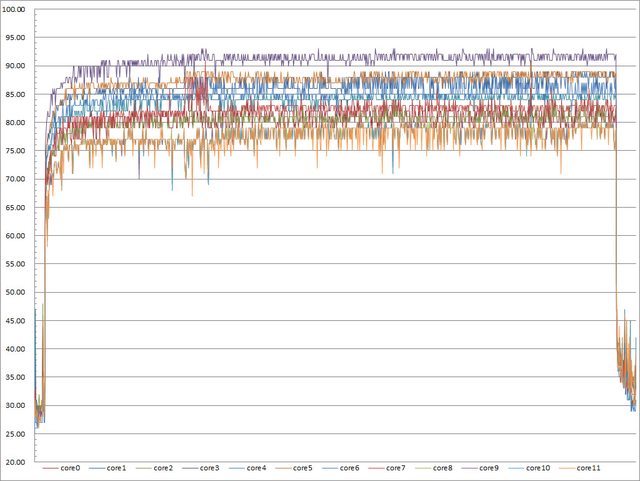Click the 75.00 y-axis label
The image size is (640, 481).
tap(17, 151)
